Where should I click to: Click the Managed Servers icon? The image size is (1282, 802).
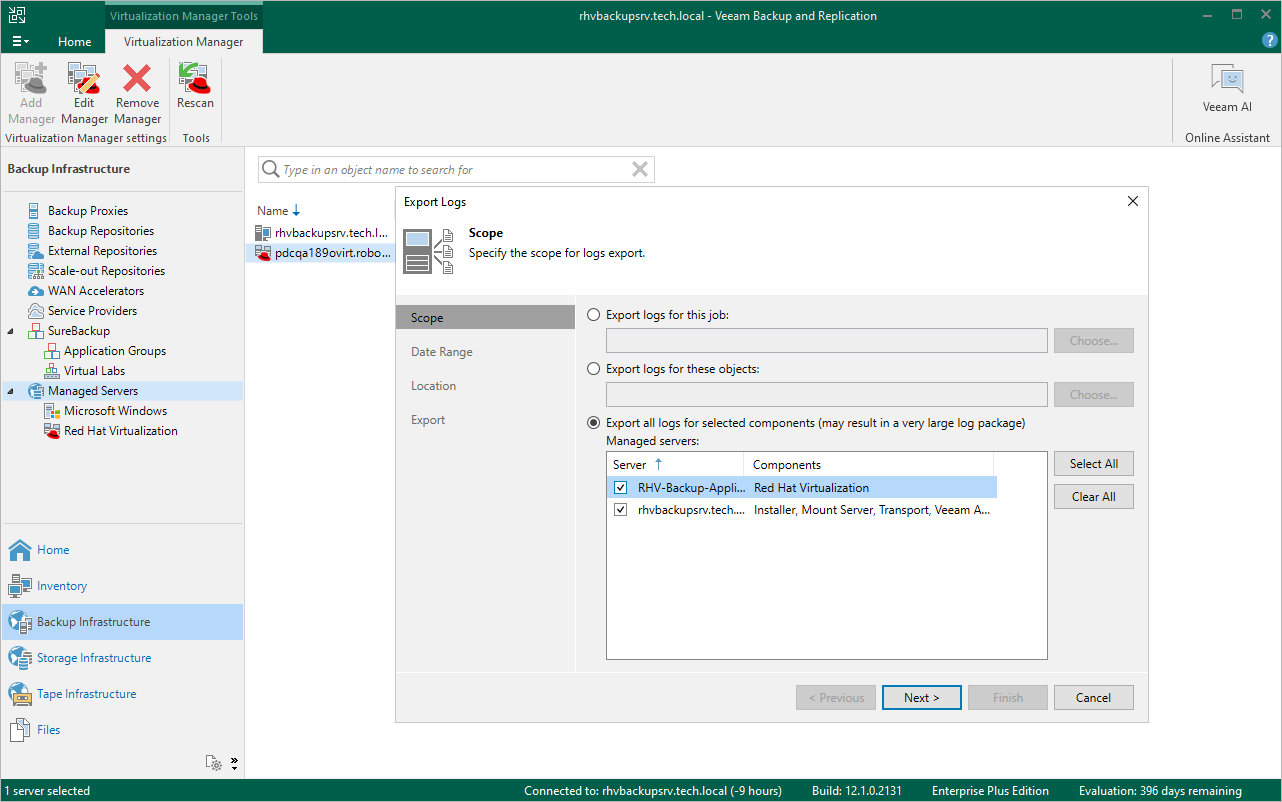[x=37, y=391]
